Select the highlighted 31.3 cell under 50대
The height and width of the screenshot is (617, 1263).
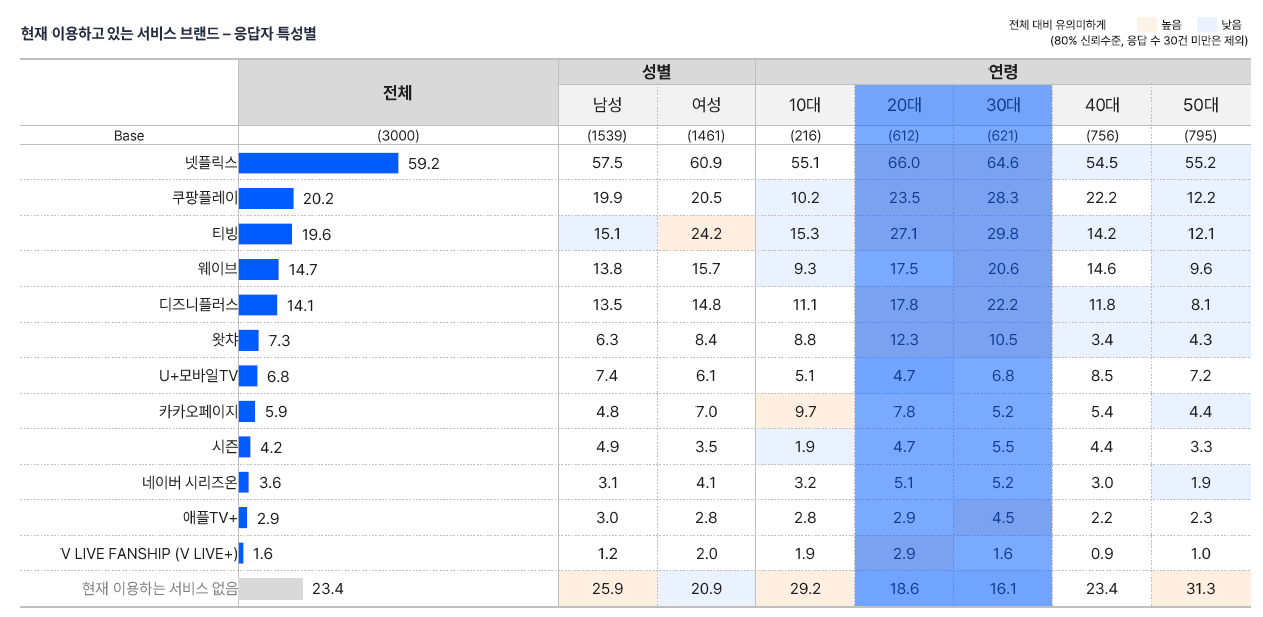click(1200, 589)
